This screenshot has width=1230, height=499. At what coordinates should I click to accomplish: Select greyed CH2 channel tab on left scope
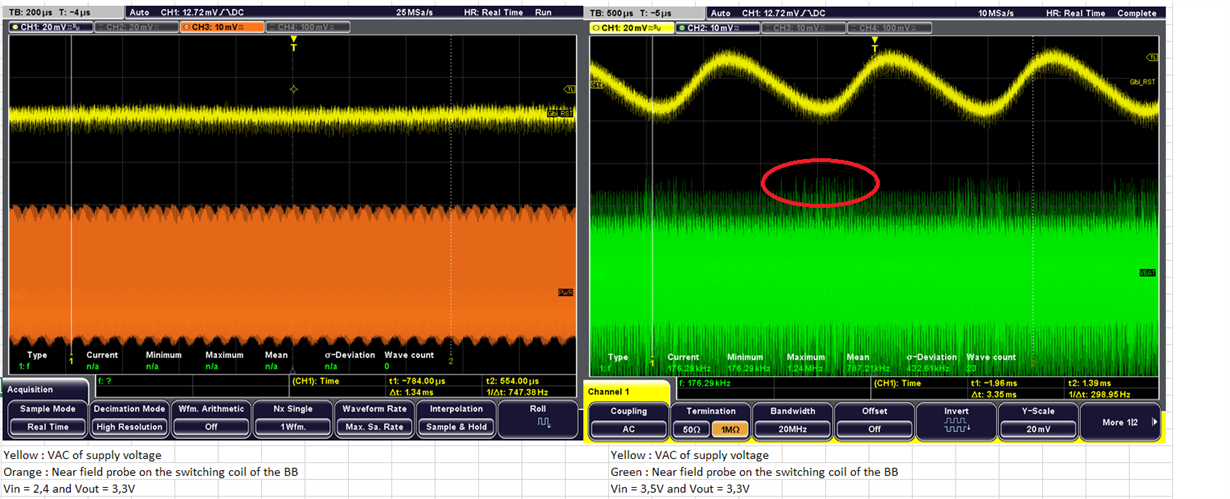136,26
